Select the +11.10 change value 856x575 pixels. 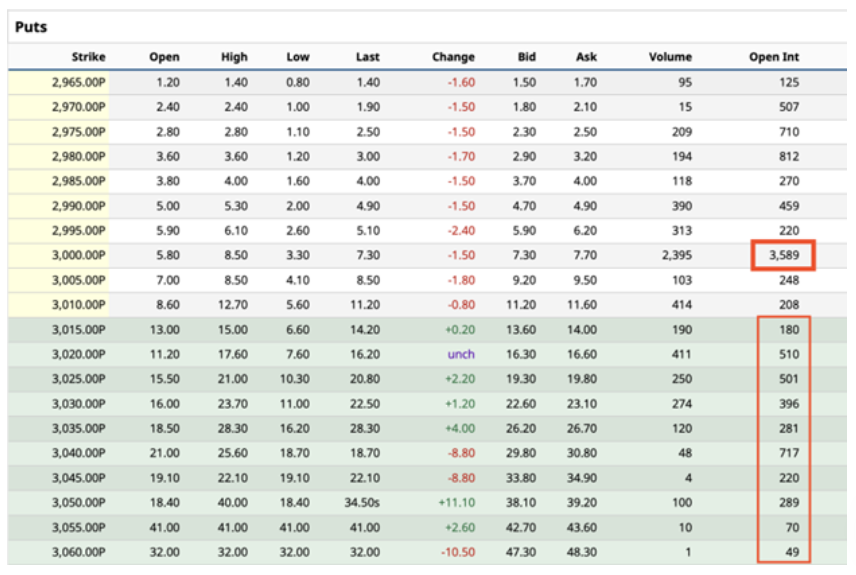coord(456,503)
